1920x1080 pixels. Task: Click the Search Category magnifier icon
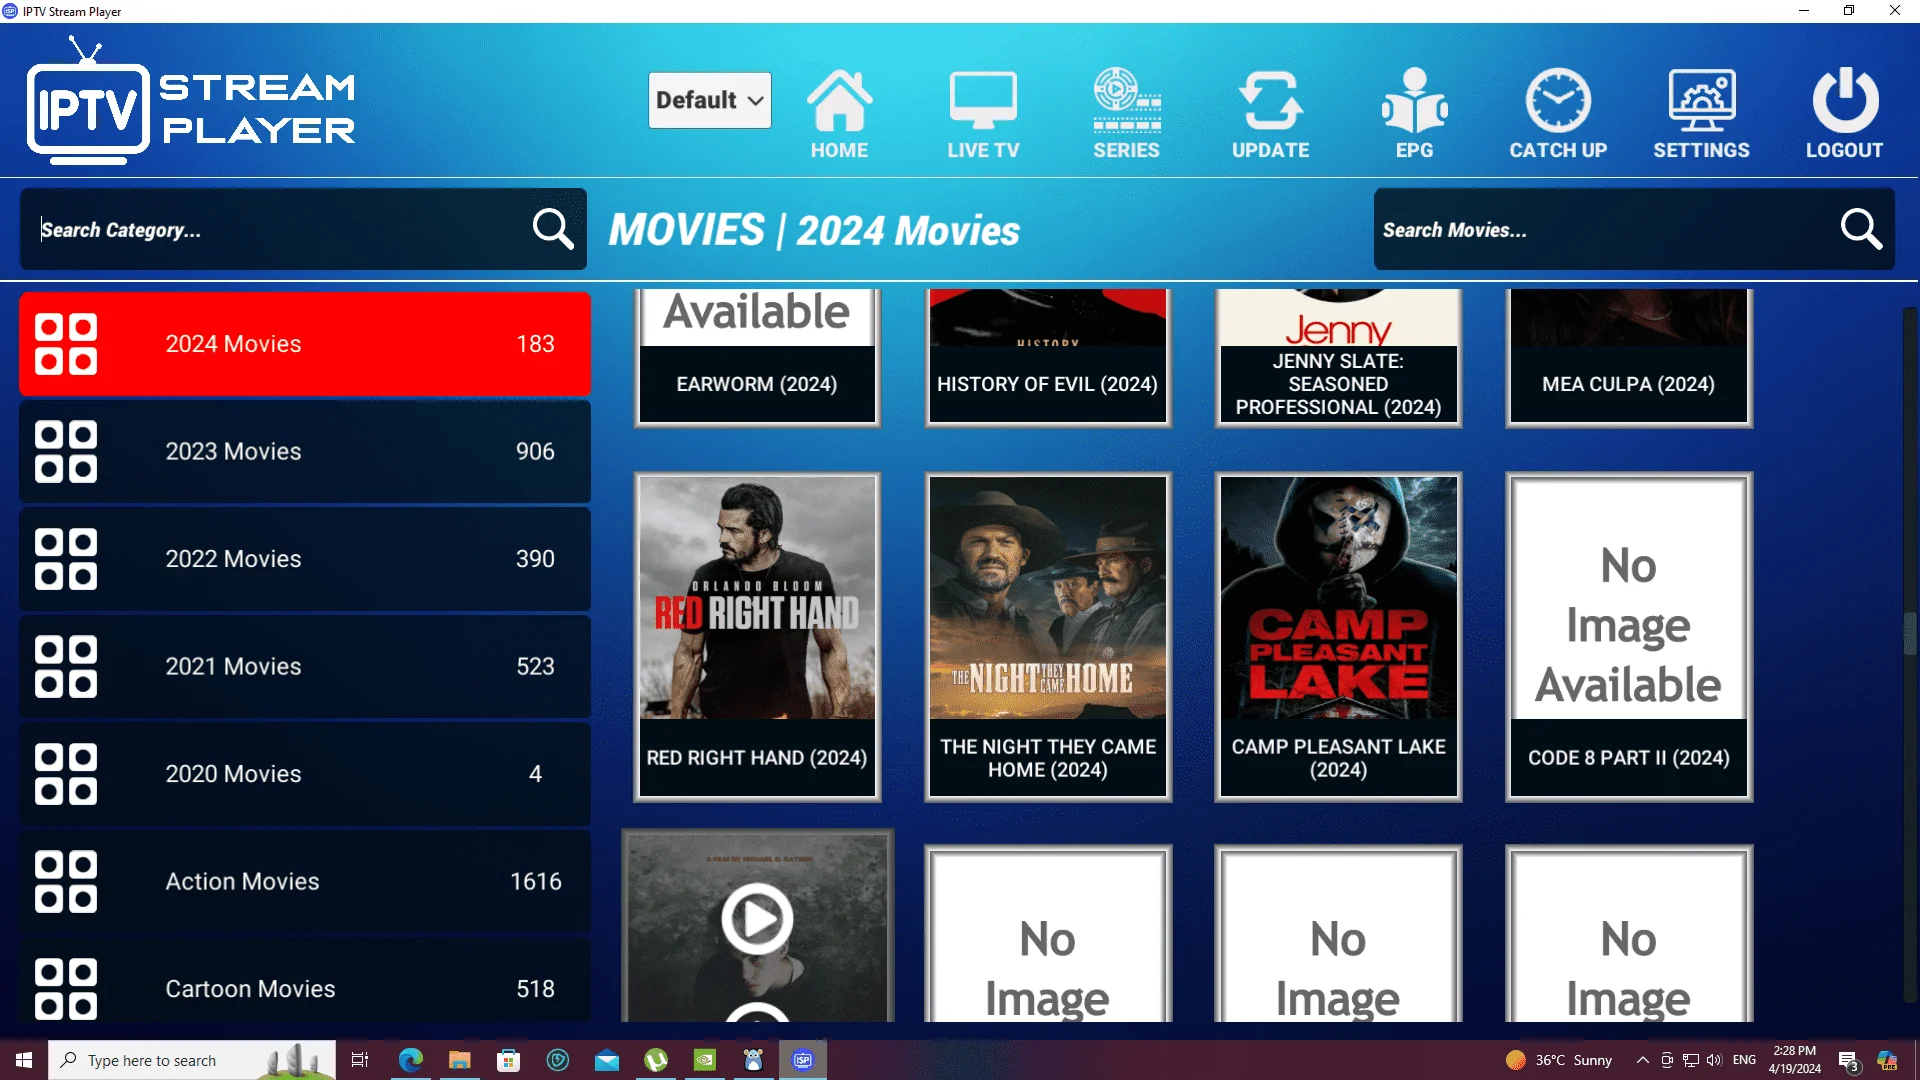[x=553, y=229]
